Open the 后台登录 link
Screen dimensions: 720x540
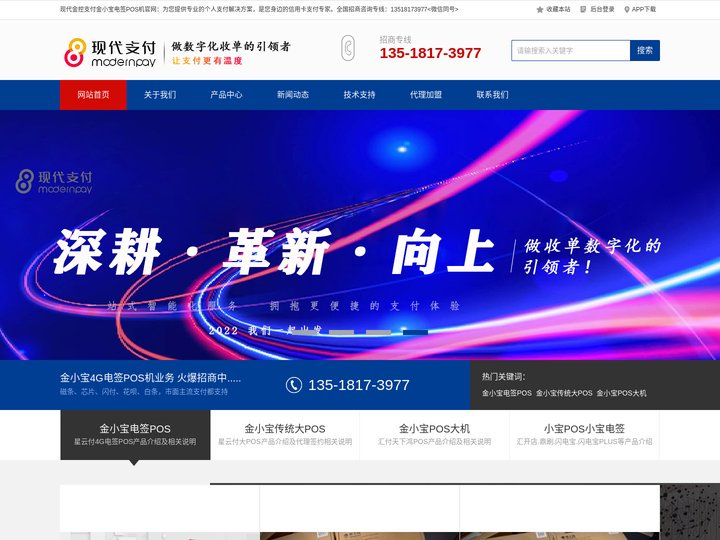click(602, 9)
